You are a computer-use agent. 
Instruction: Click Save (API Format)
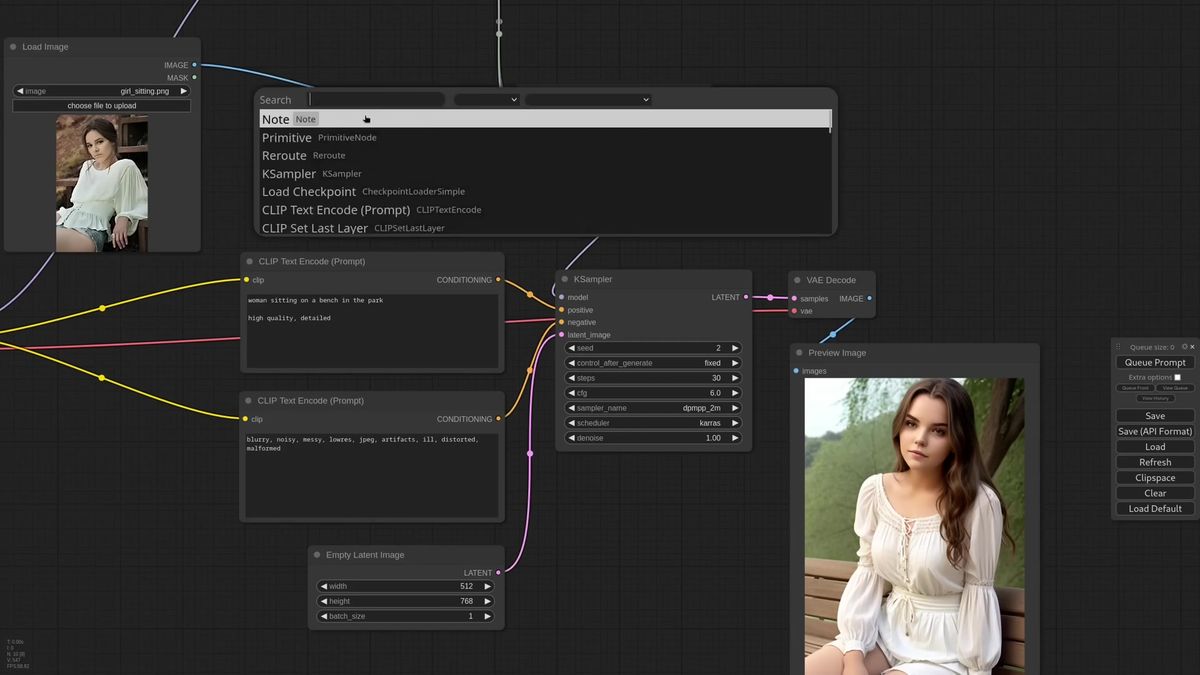point(1155,431)
